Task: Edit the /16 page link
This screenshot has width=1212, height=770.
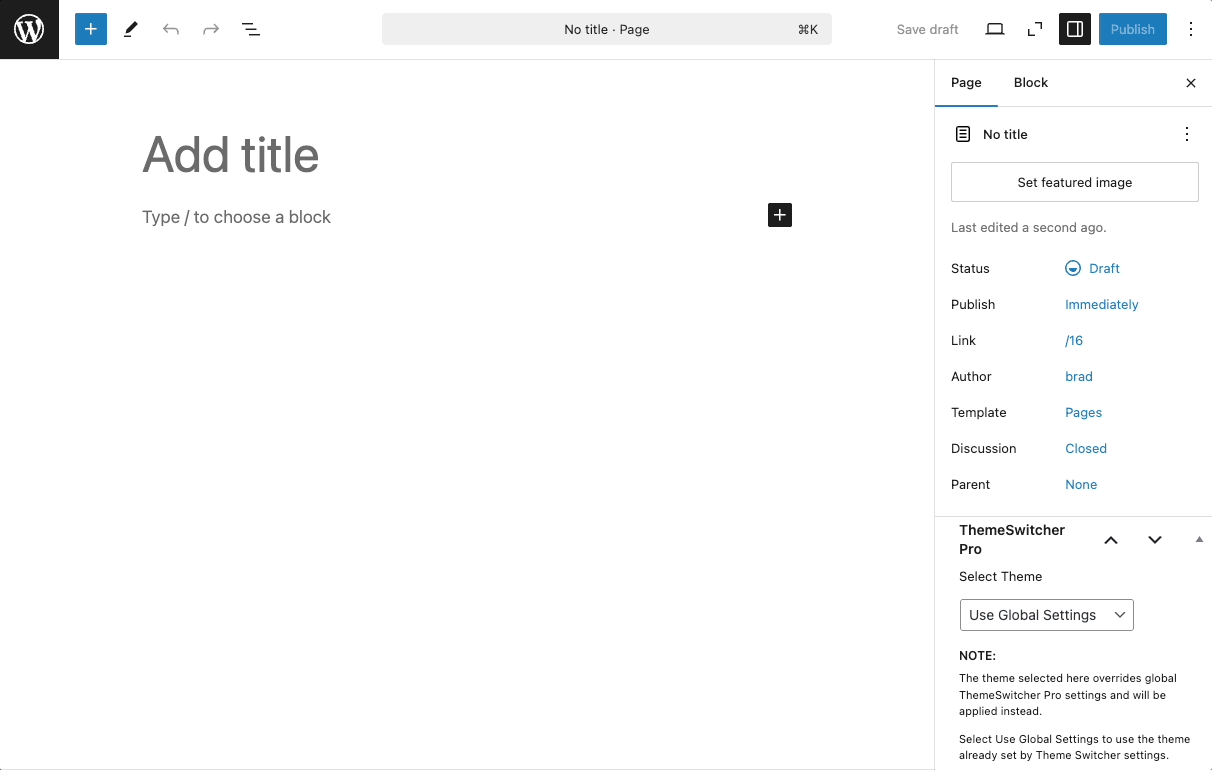Action: point(1074,340)
